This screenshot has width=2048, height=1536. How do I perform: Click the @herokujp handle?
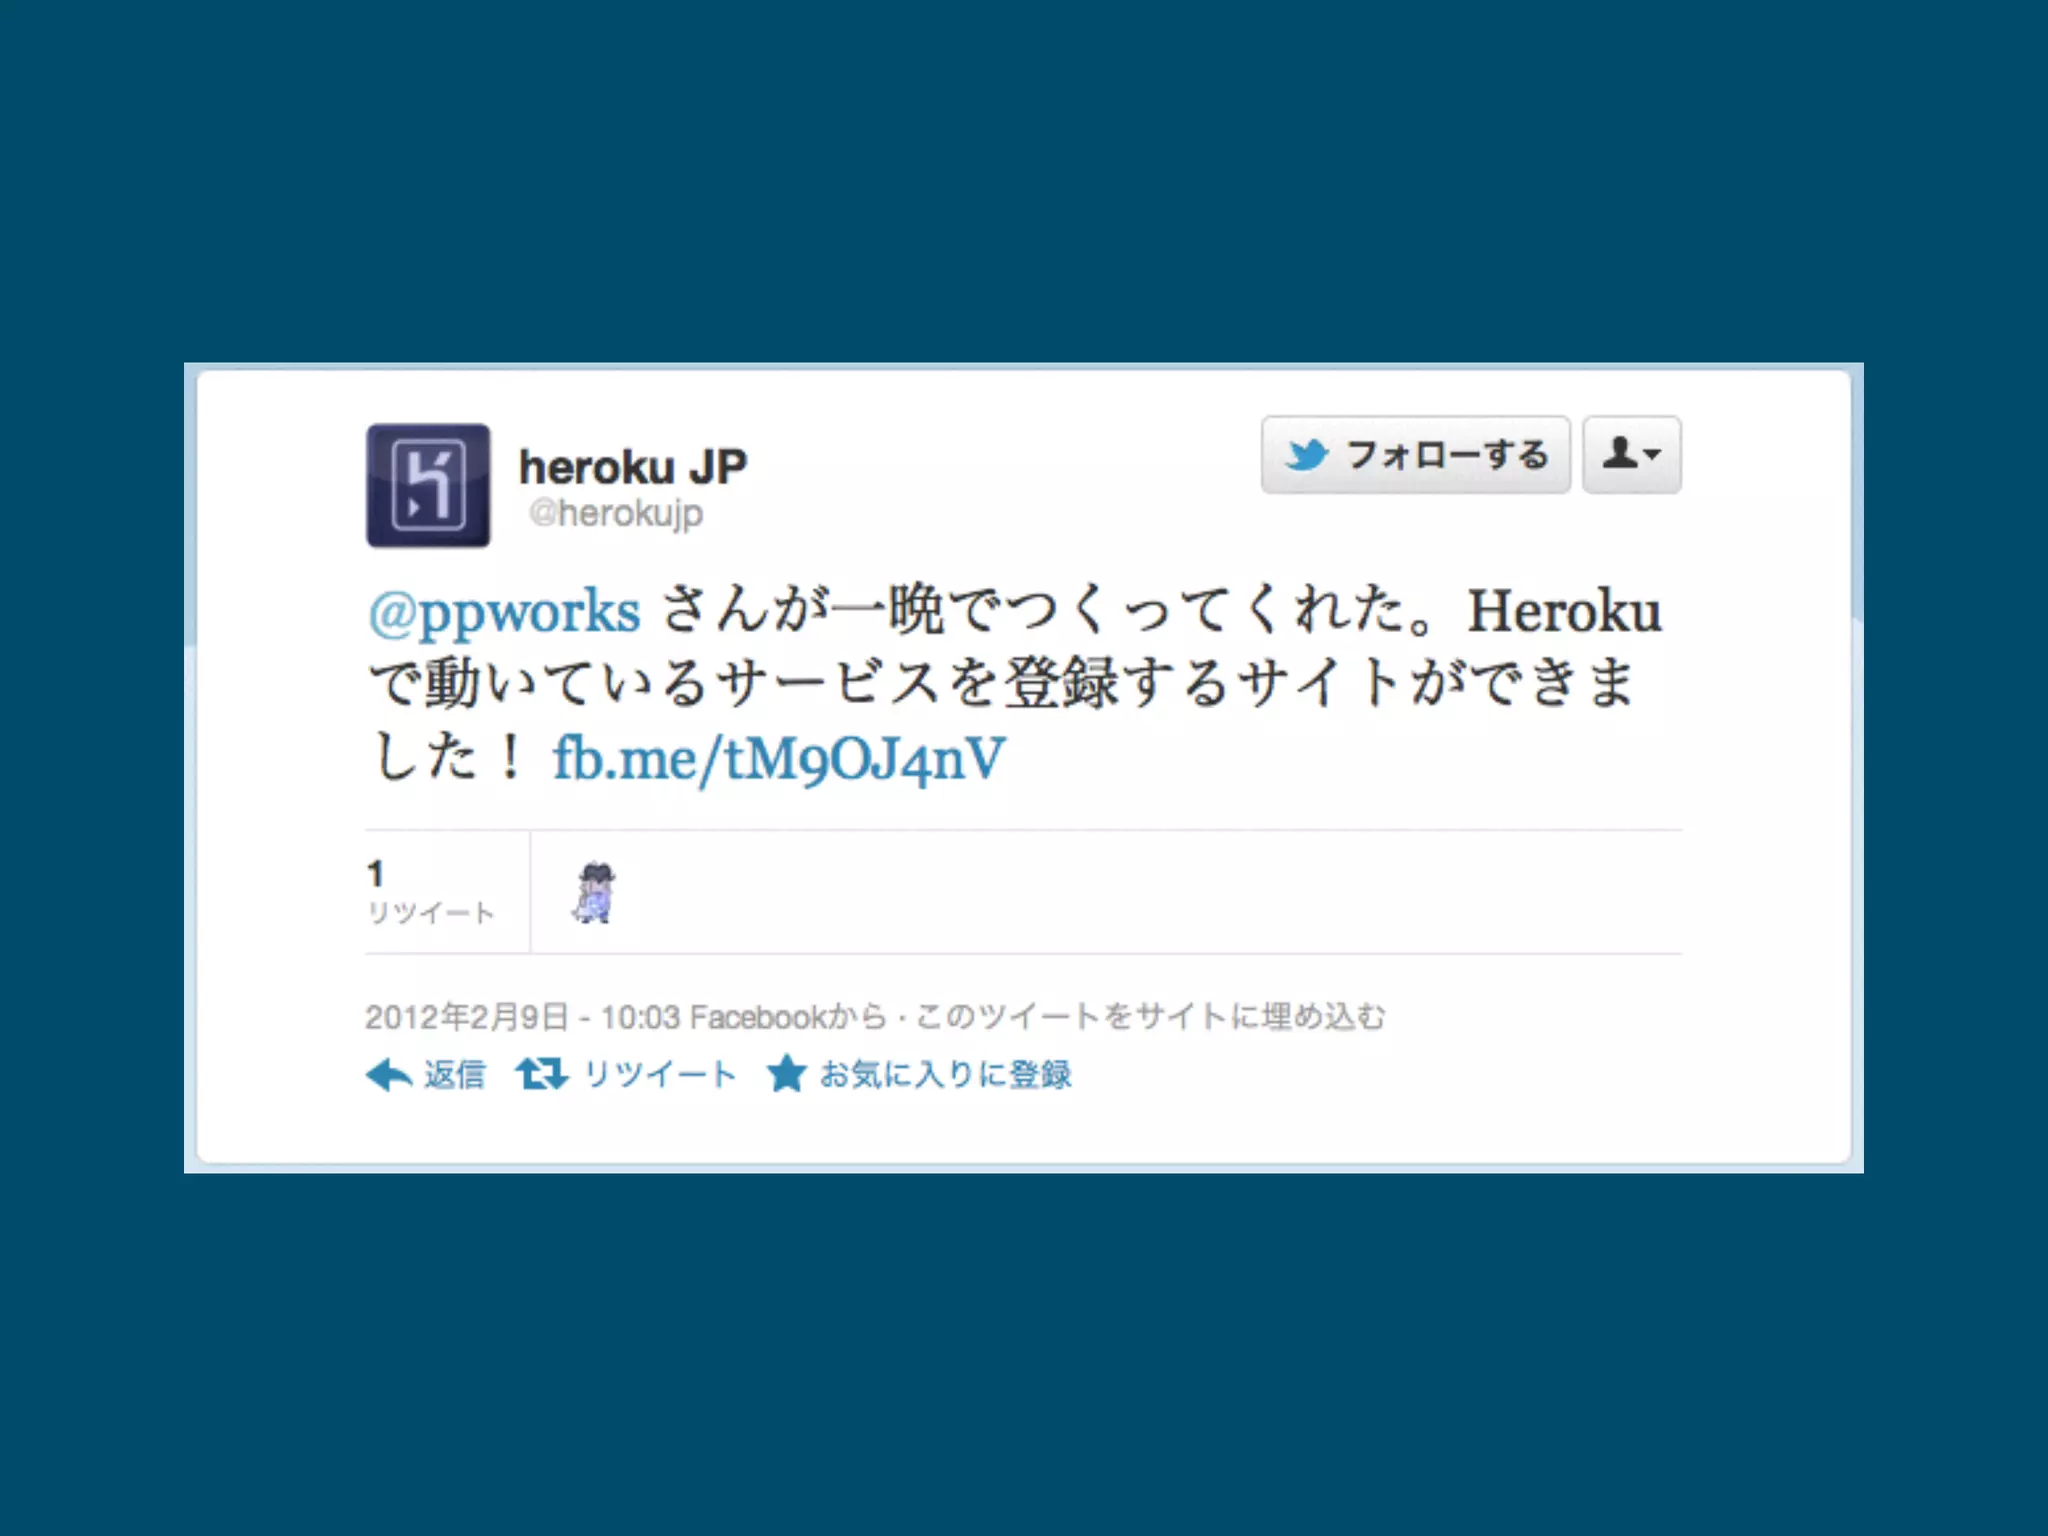pyautogui.click(x=616, y=513)
